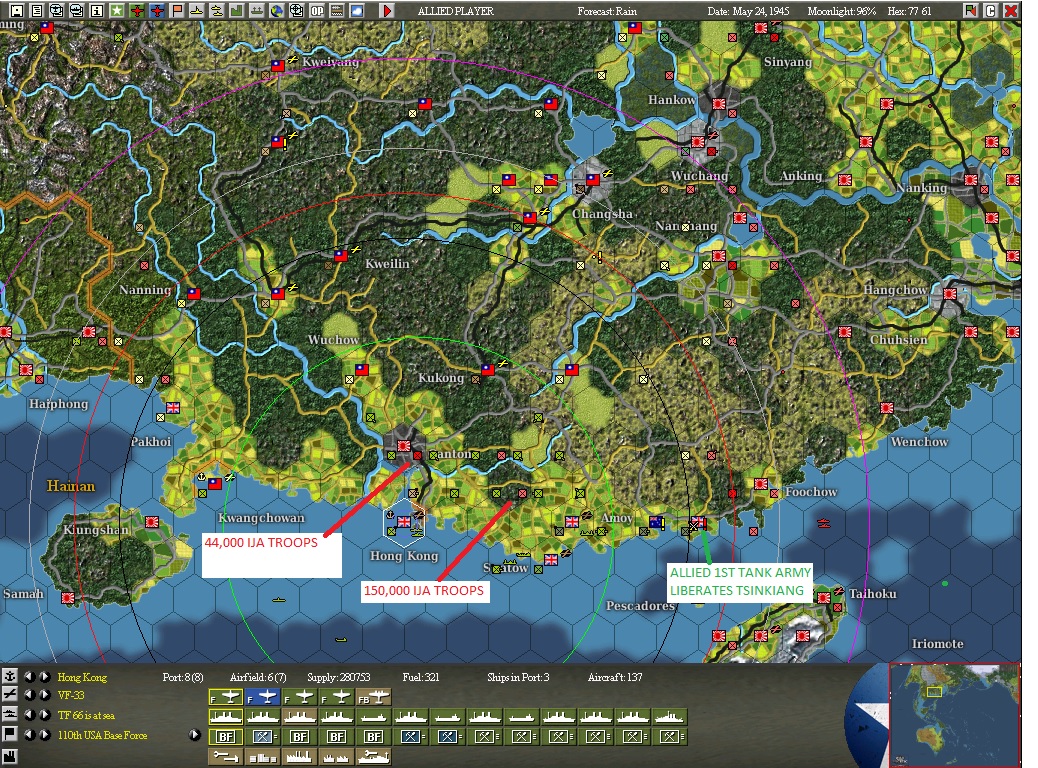The image size is (1038, 768).
Task: Show next air unit after VF-33
Action: point(44,695)
